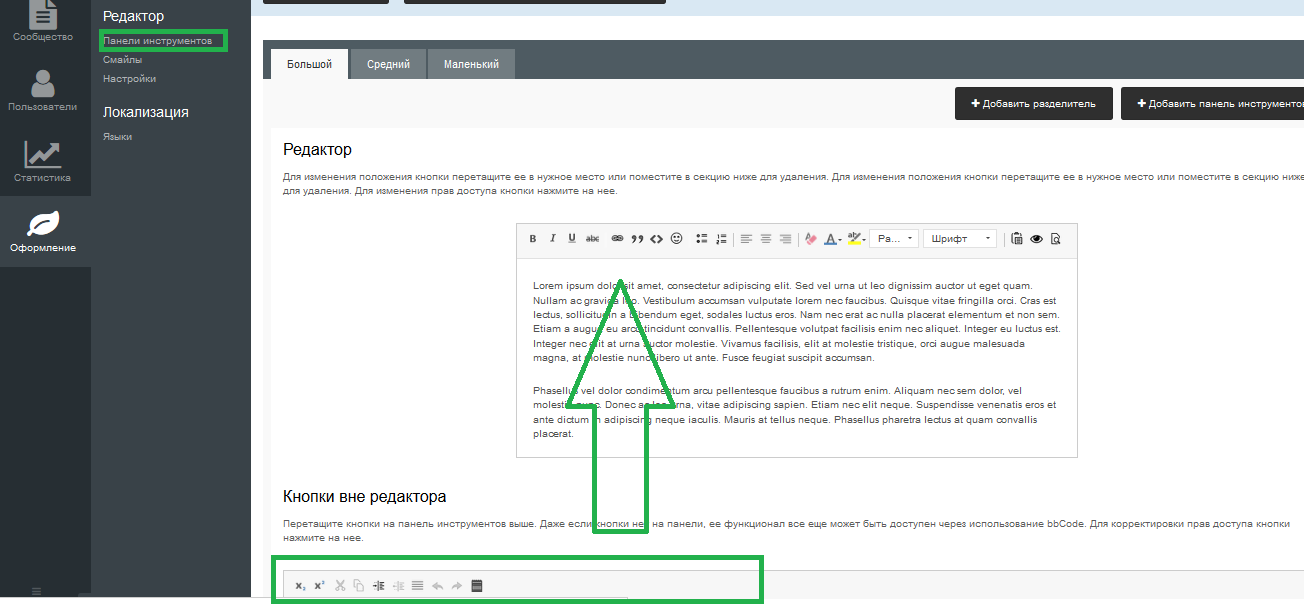Click the decrease indent icon
Screen dimensions: 1304x604
point(398,586)
